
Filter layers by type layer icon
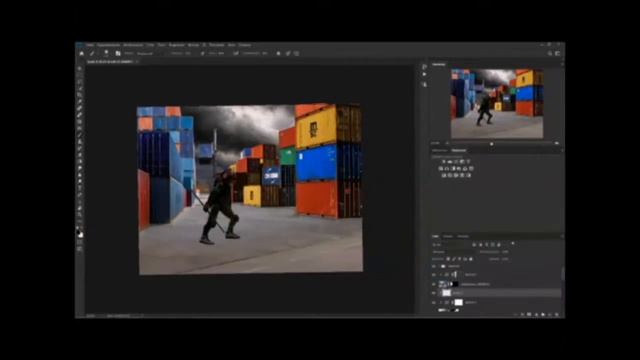coord(487,244)
